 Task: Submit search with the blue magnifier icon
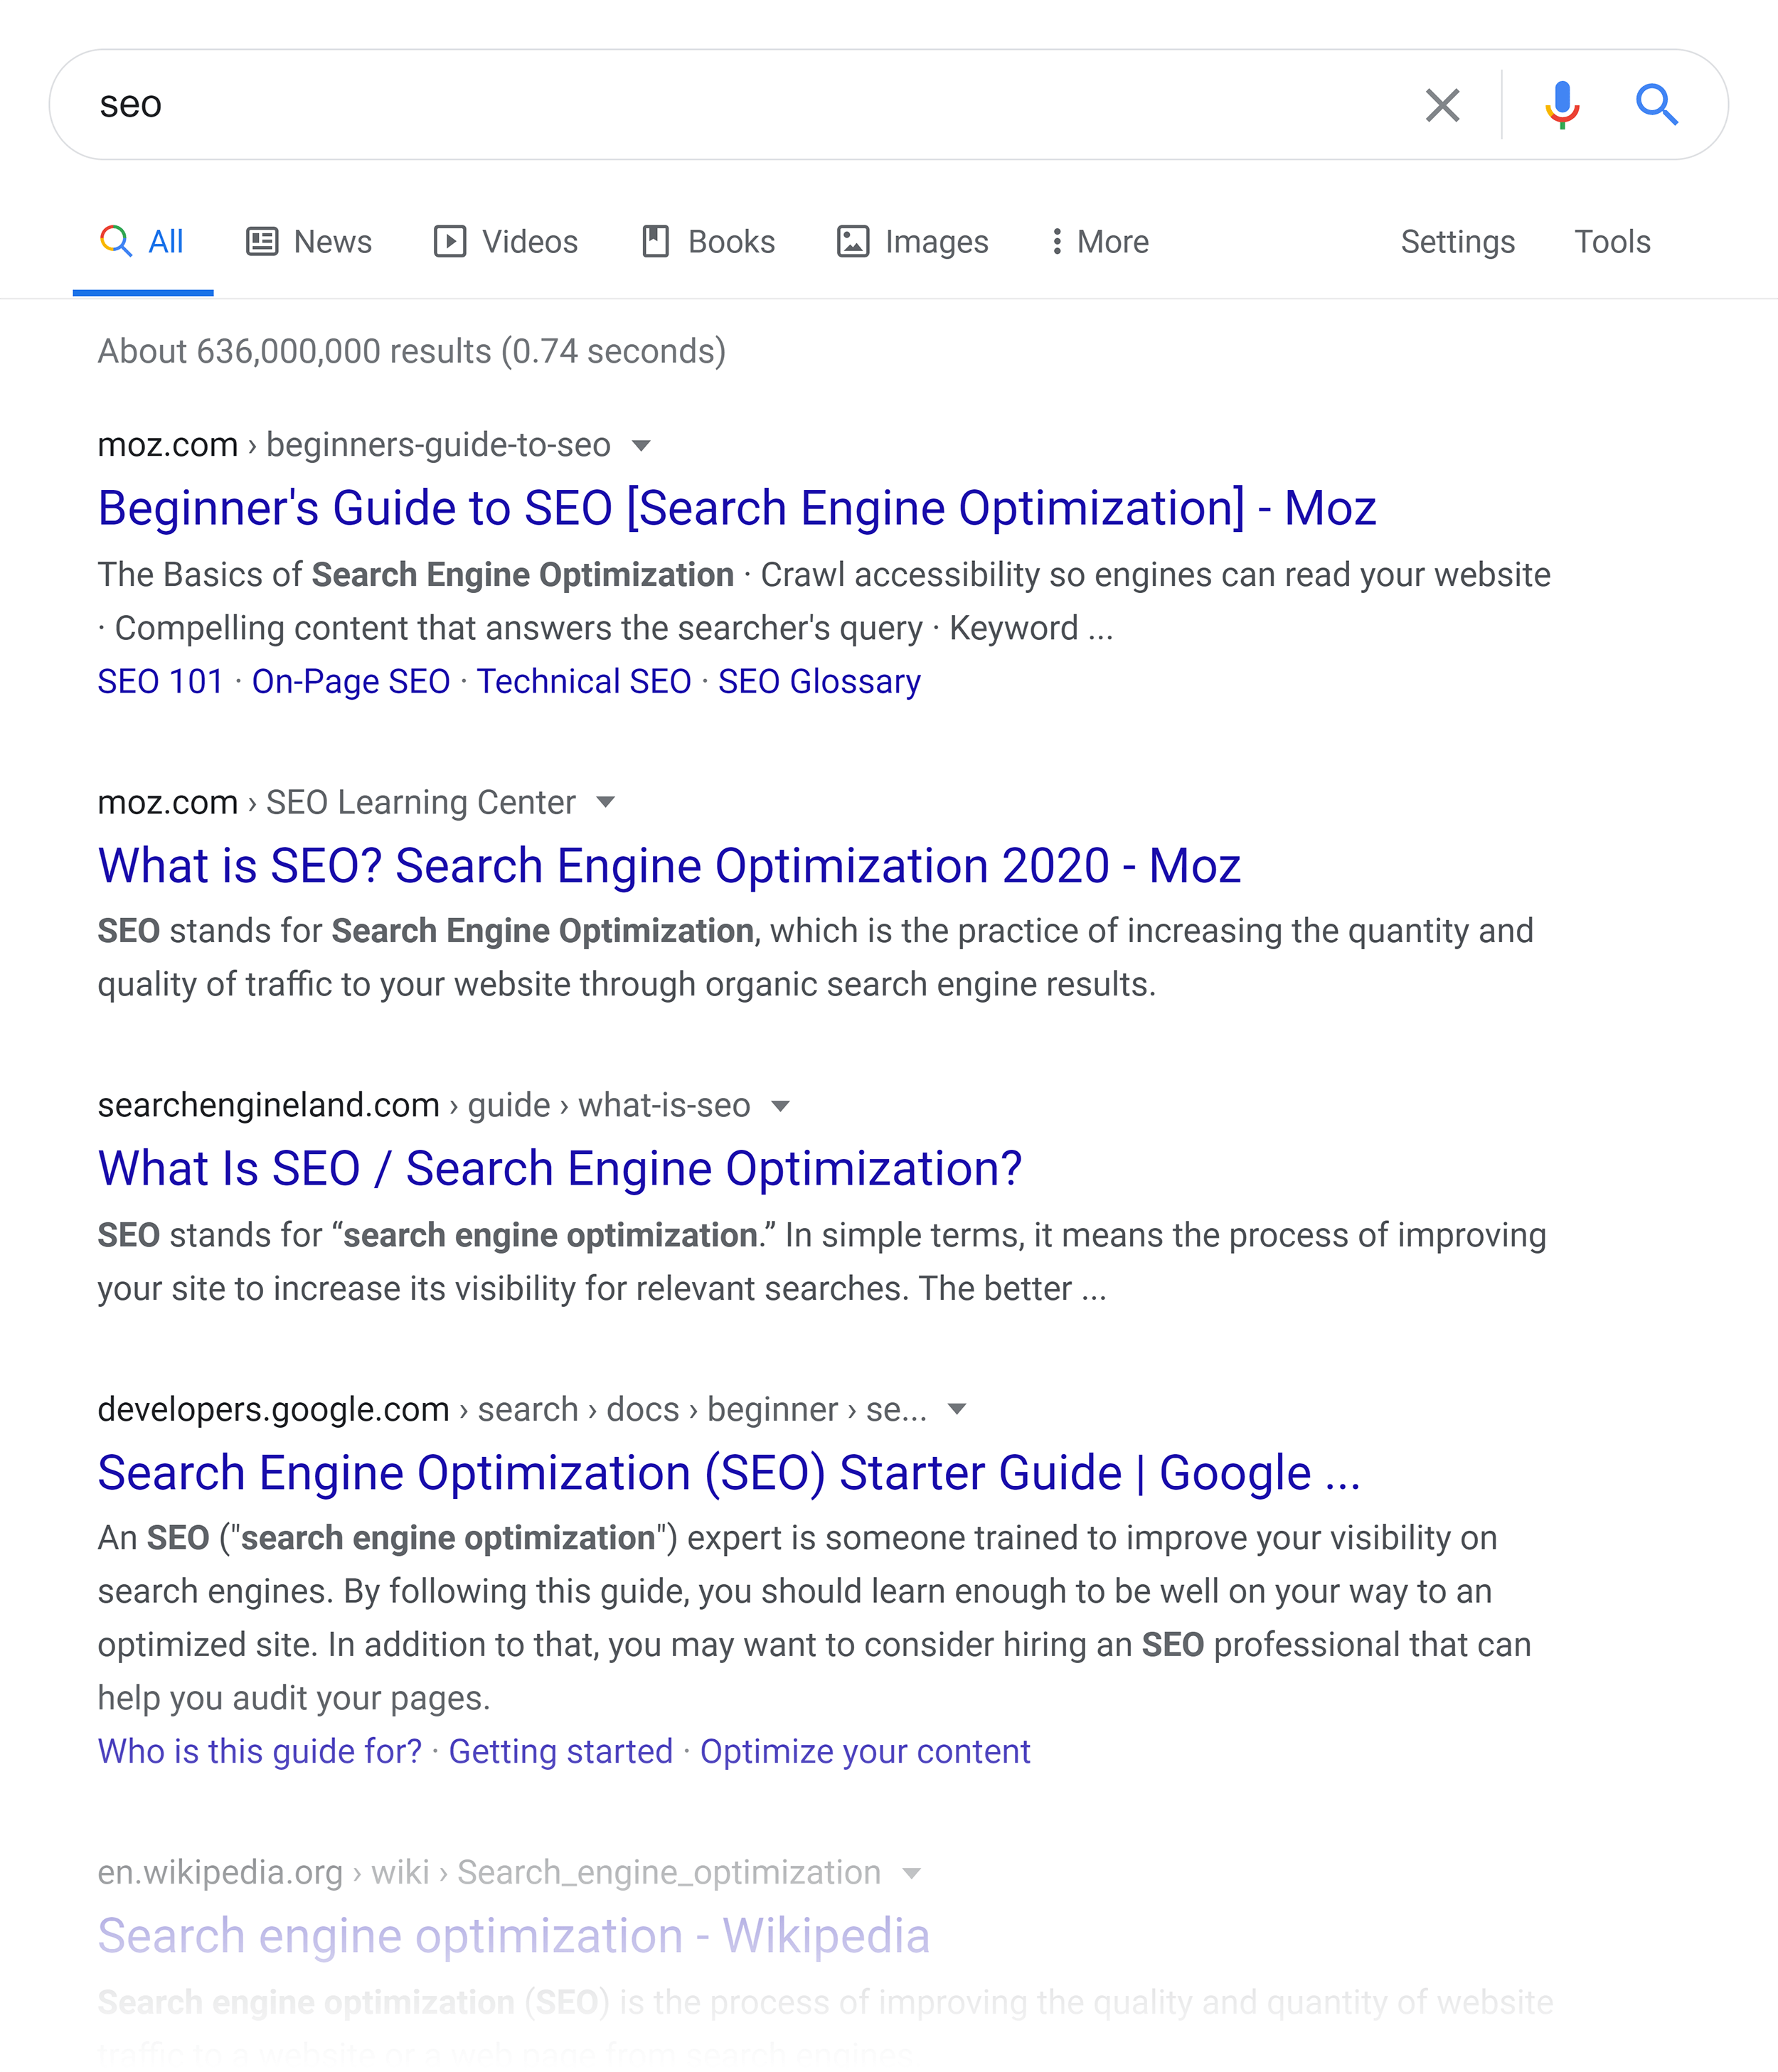coord(1657,104)
